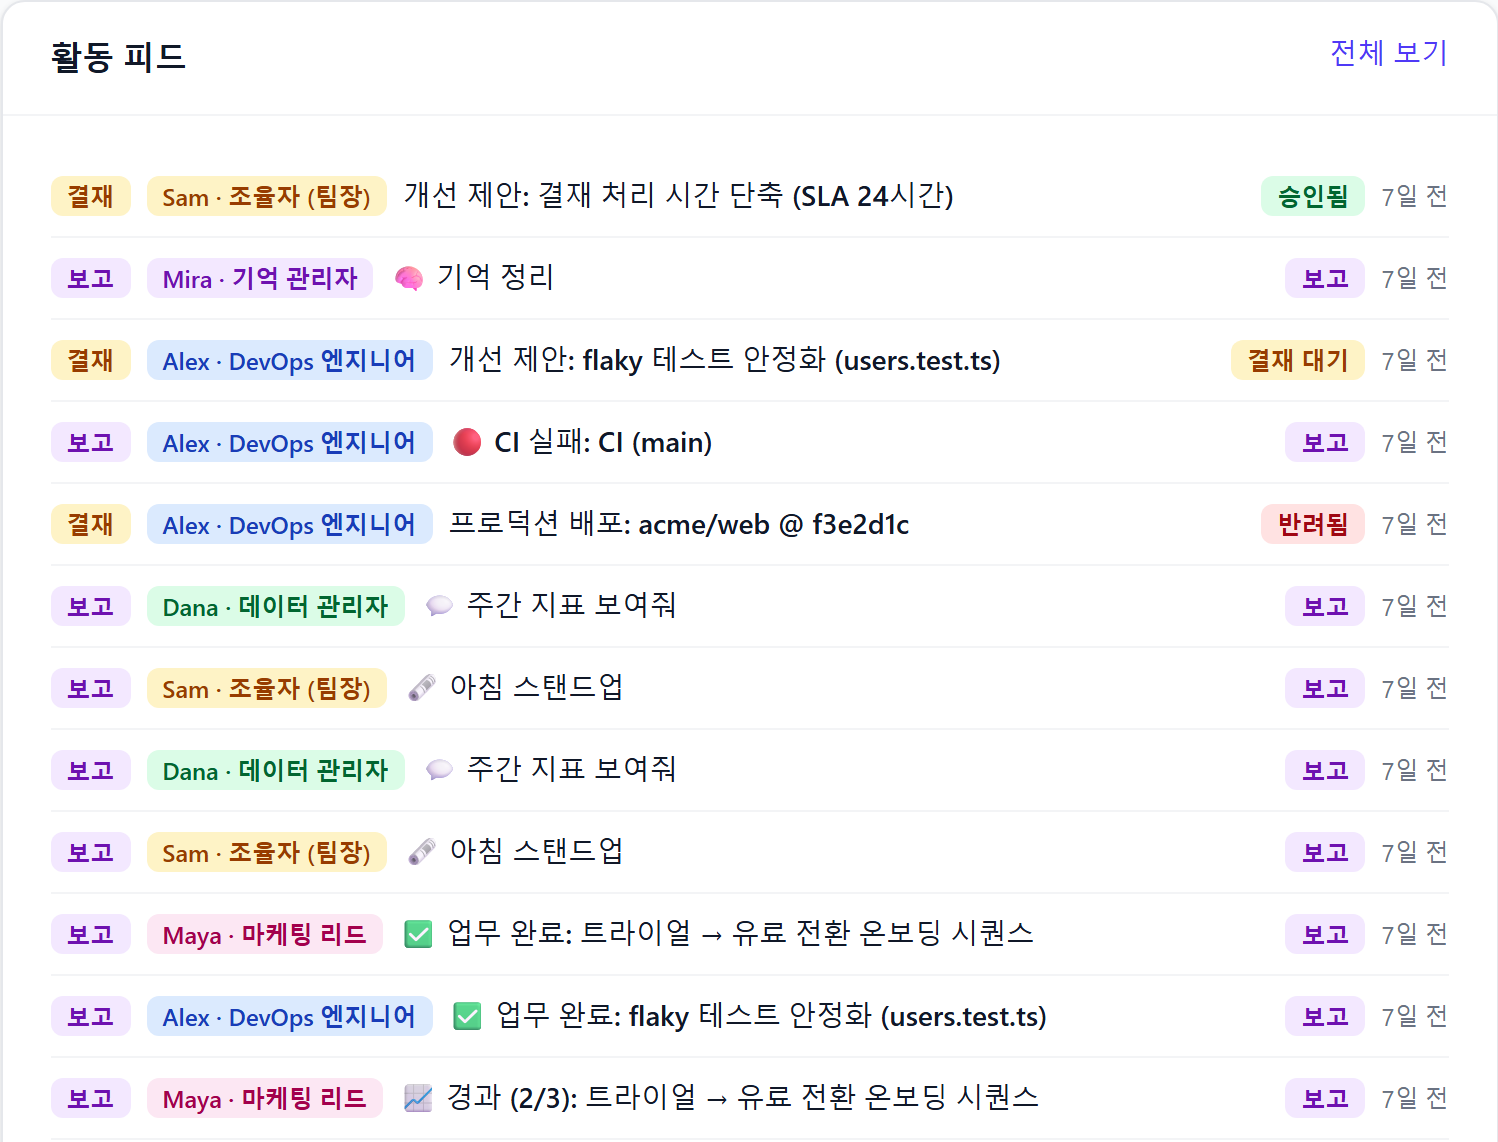This screenshot has height=1142, width=1498.
Task: Click the chart icon before 경과 (2/3)
Action: [x=418, y=1098]
